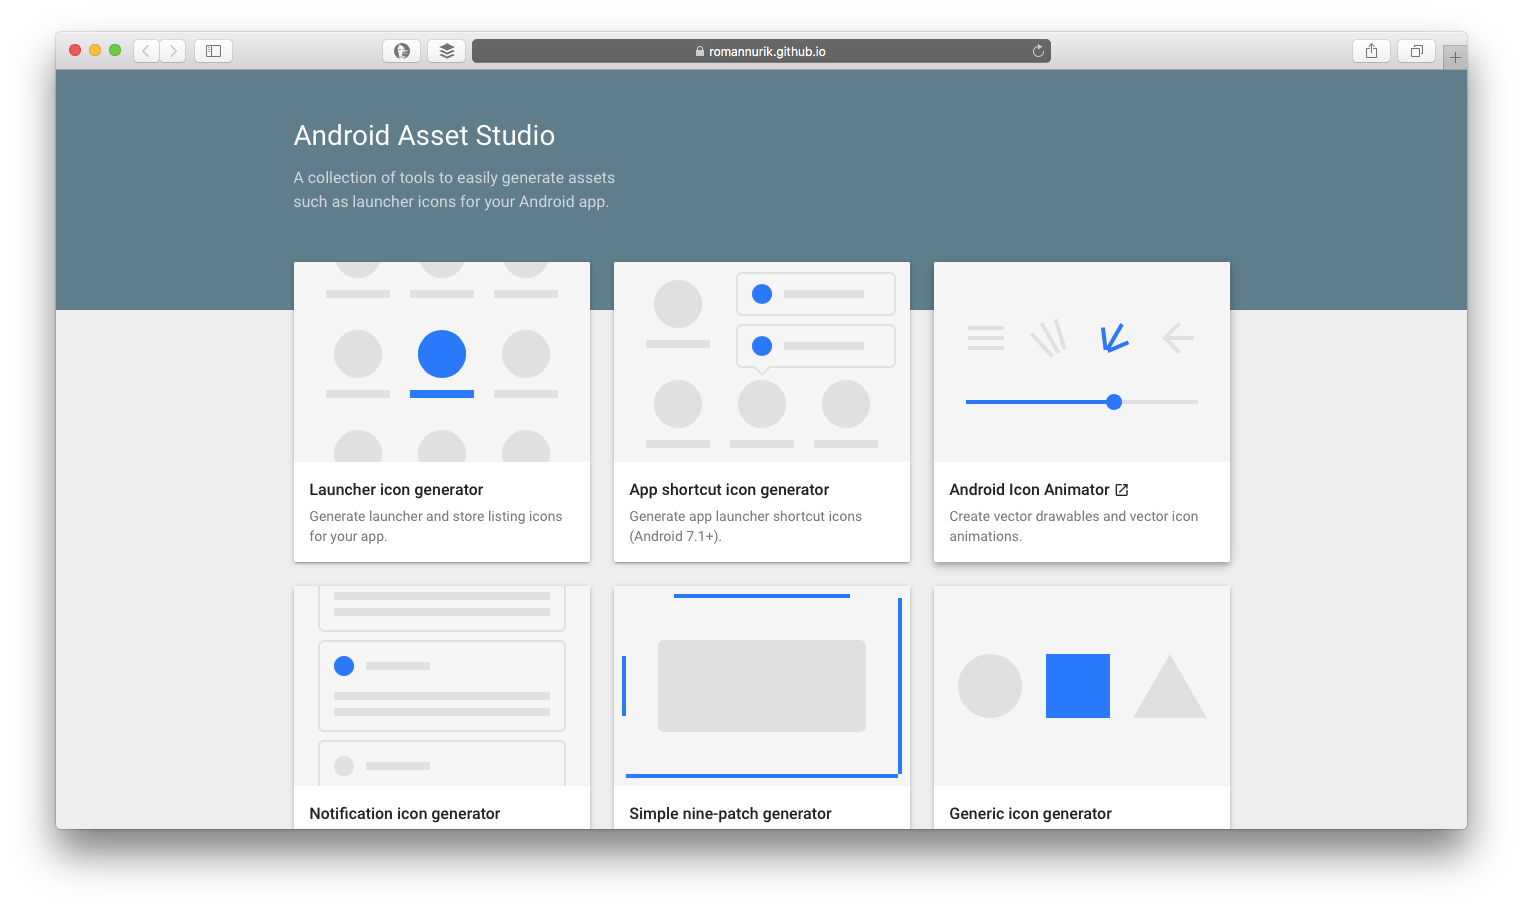This screenshot has height=909, width=1523.
Task: Show all tabs overview icon
Action: point(1416,51)
